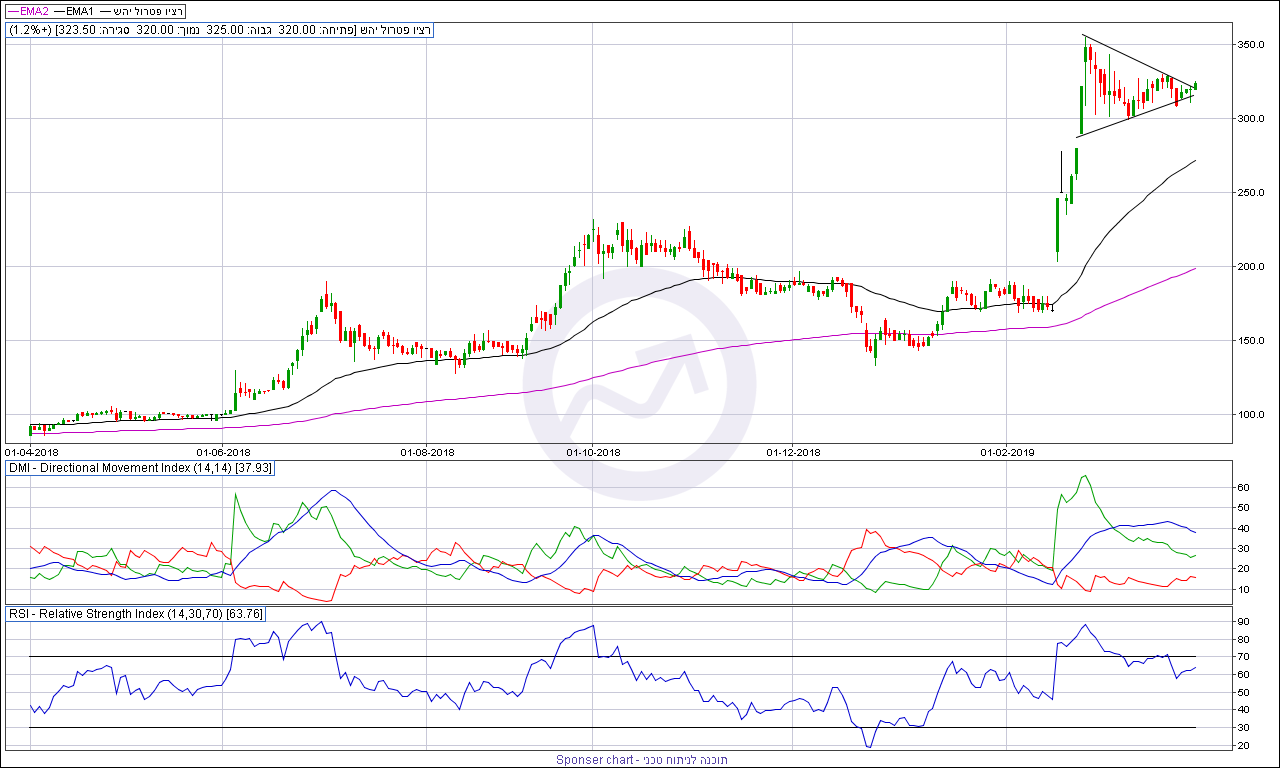1280x768 pixels.
Task: Click the OHLC price info box
Action: coord(219,30)
